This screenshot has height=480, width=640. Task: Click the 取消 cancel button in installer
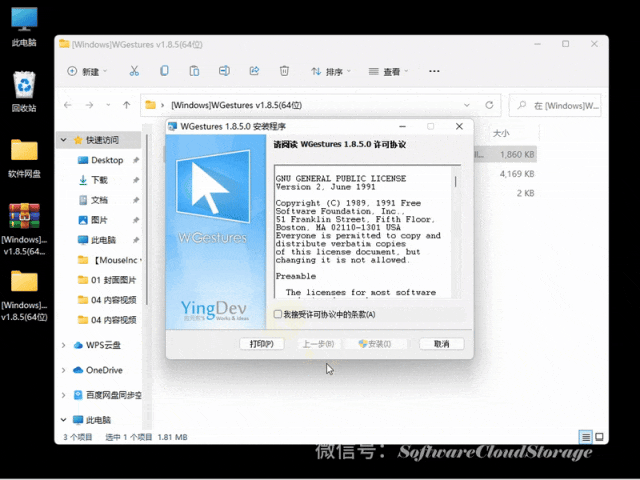(x=442, y=344)
